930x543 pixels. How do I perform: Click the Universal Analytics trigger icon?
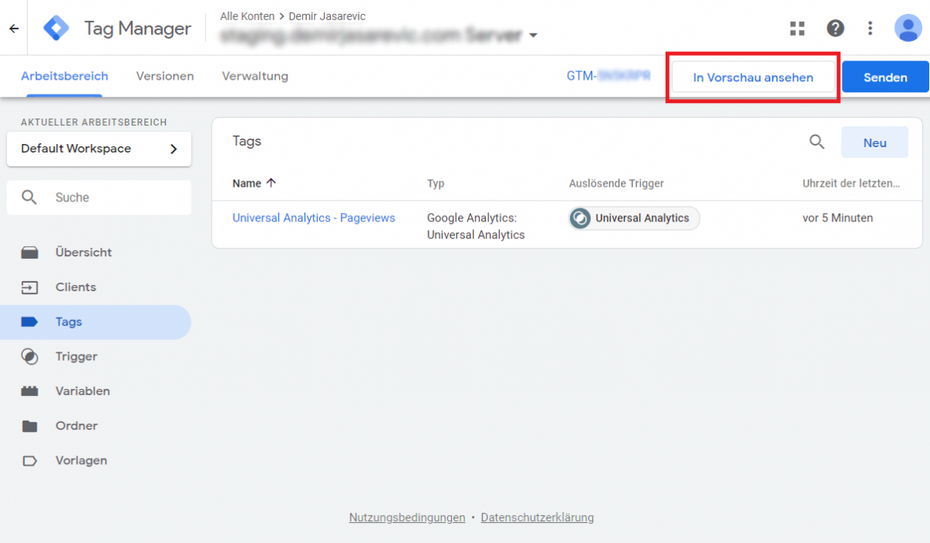pos(580,218)
